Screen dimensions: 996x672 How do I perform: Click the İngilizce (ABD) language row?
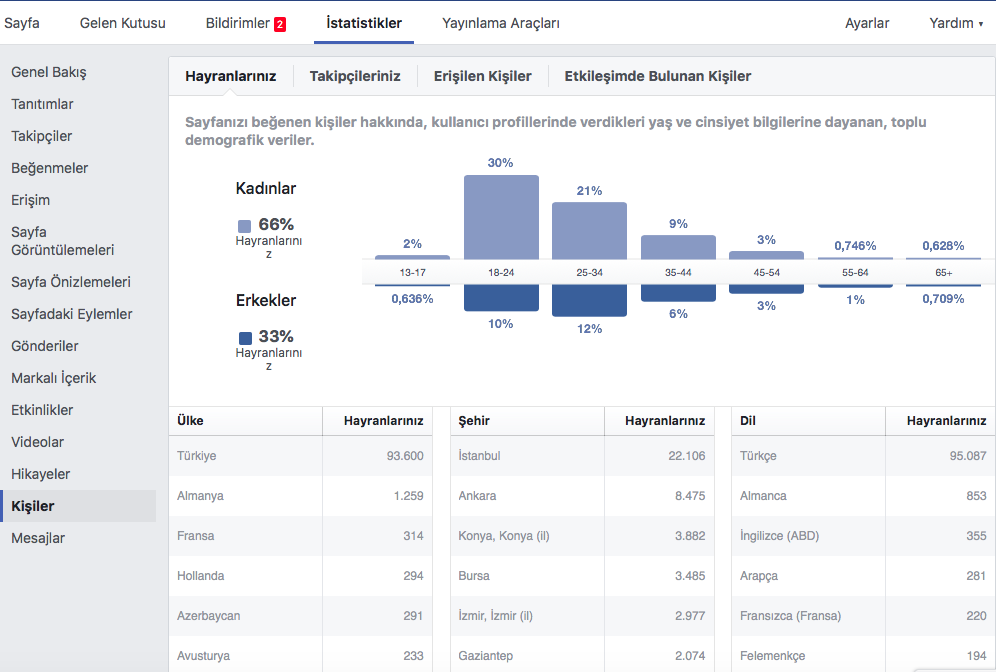click(x=864, y=535)
